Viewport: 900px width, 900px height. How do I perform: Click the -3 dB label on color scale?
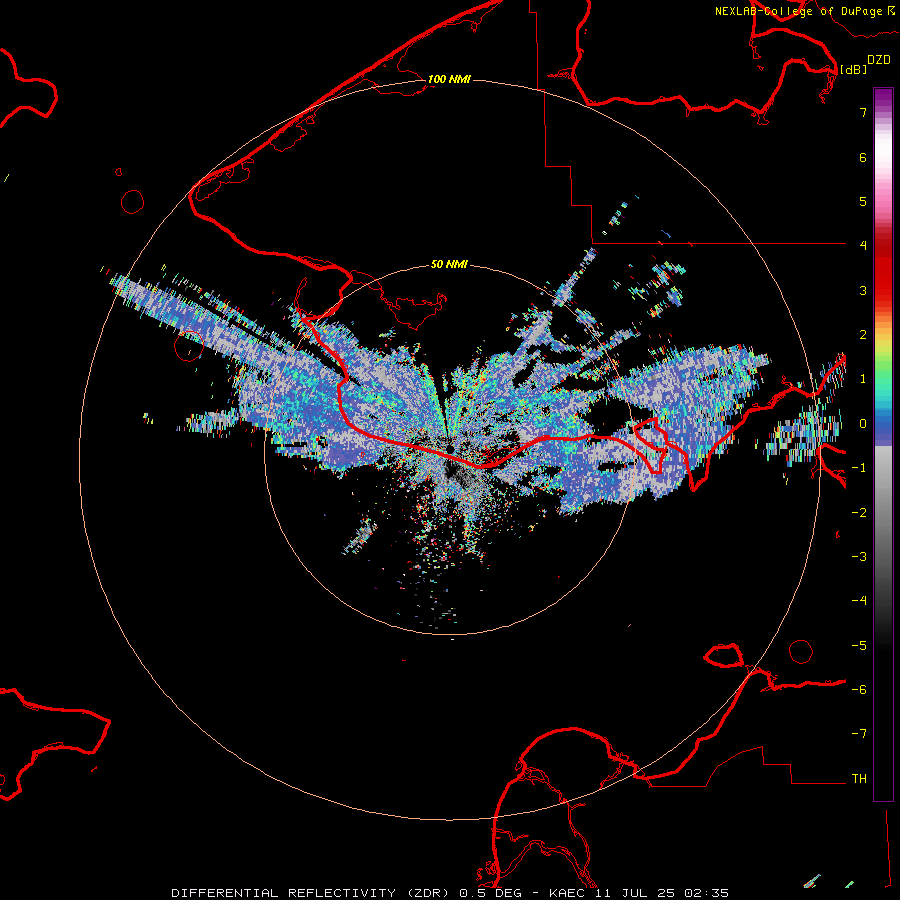point(859,557)
